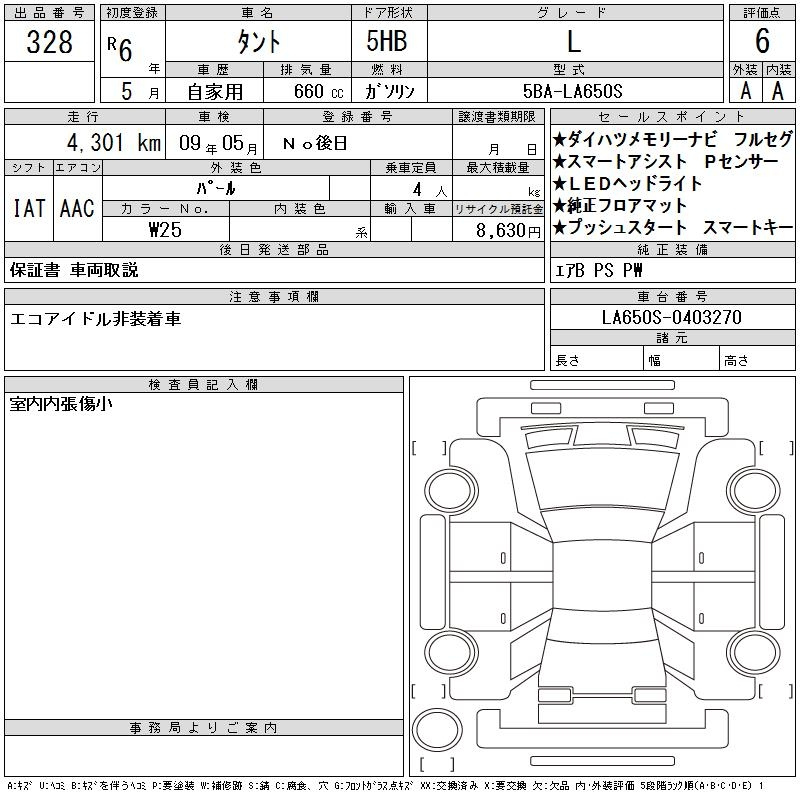This screenshot has width=800, height=800.
Task: Click the カラーNo. header label
Action: pyautogui.click(x=165, y=208)
